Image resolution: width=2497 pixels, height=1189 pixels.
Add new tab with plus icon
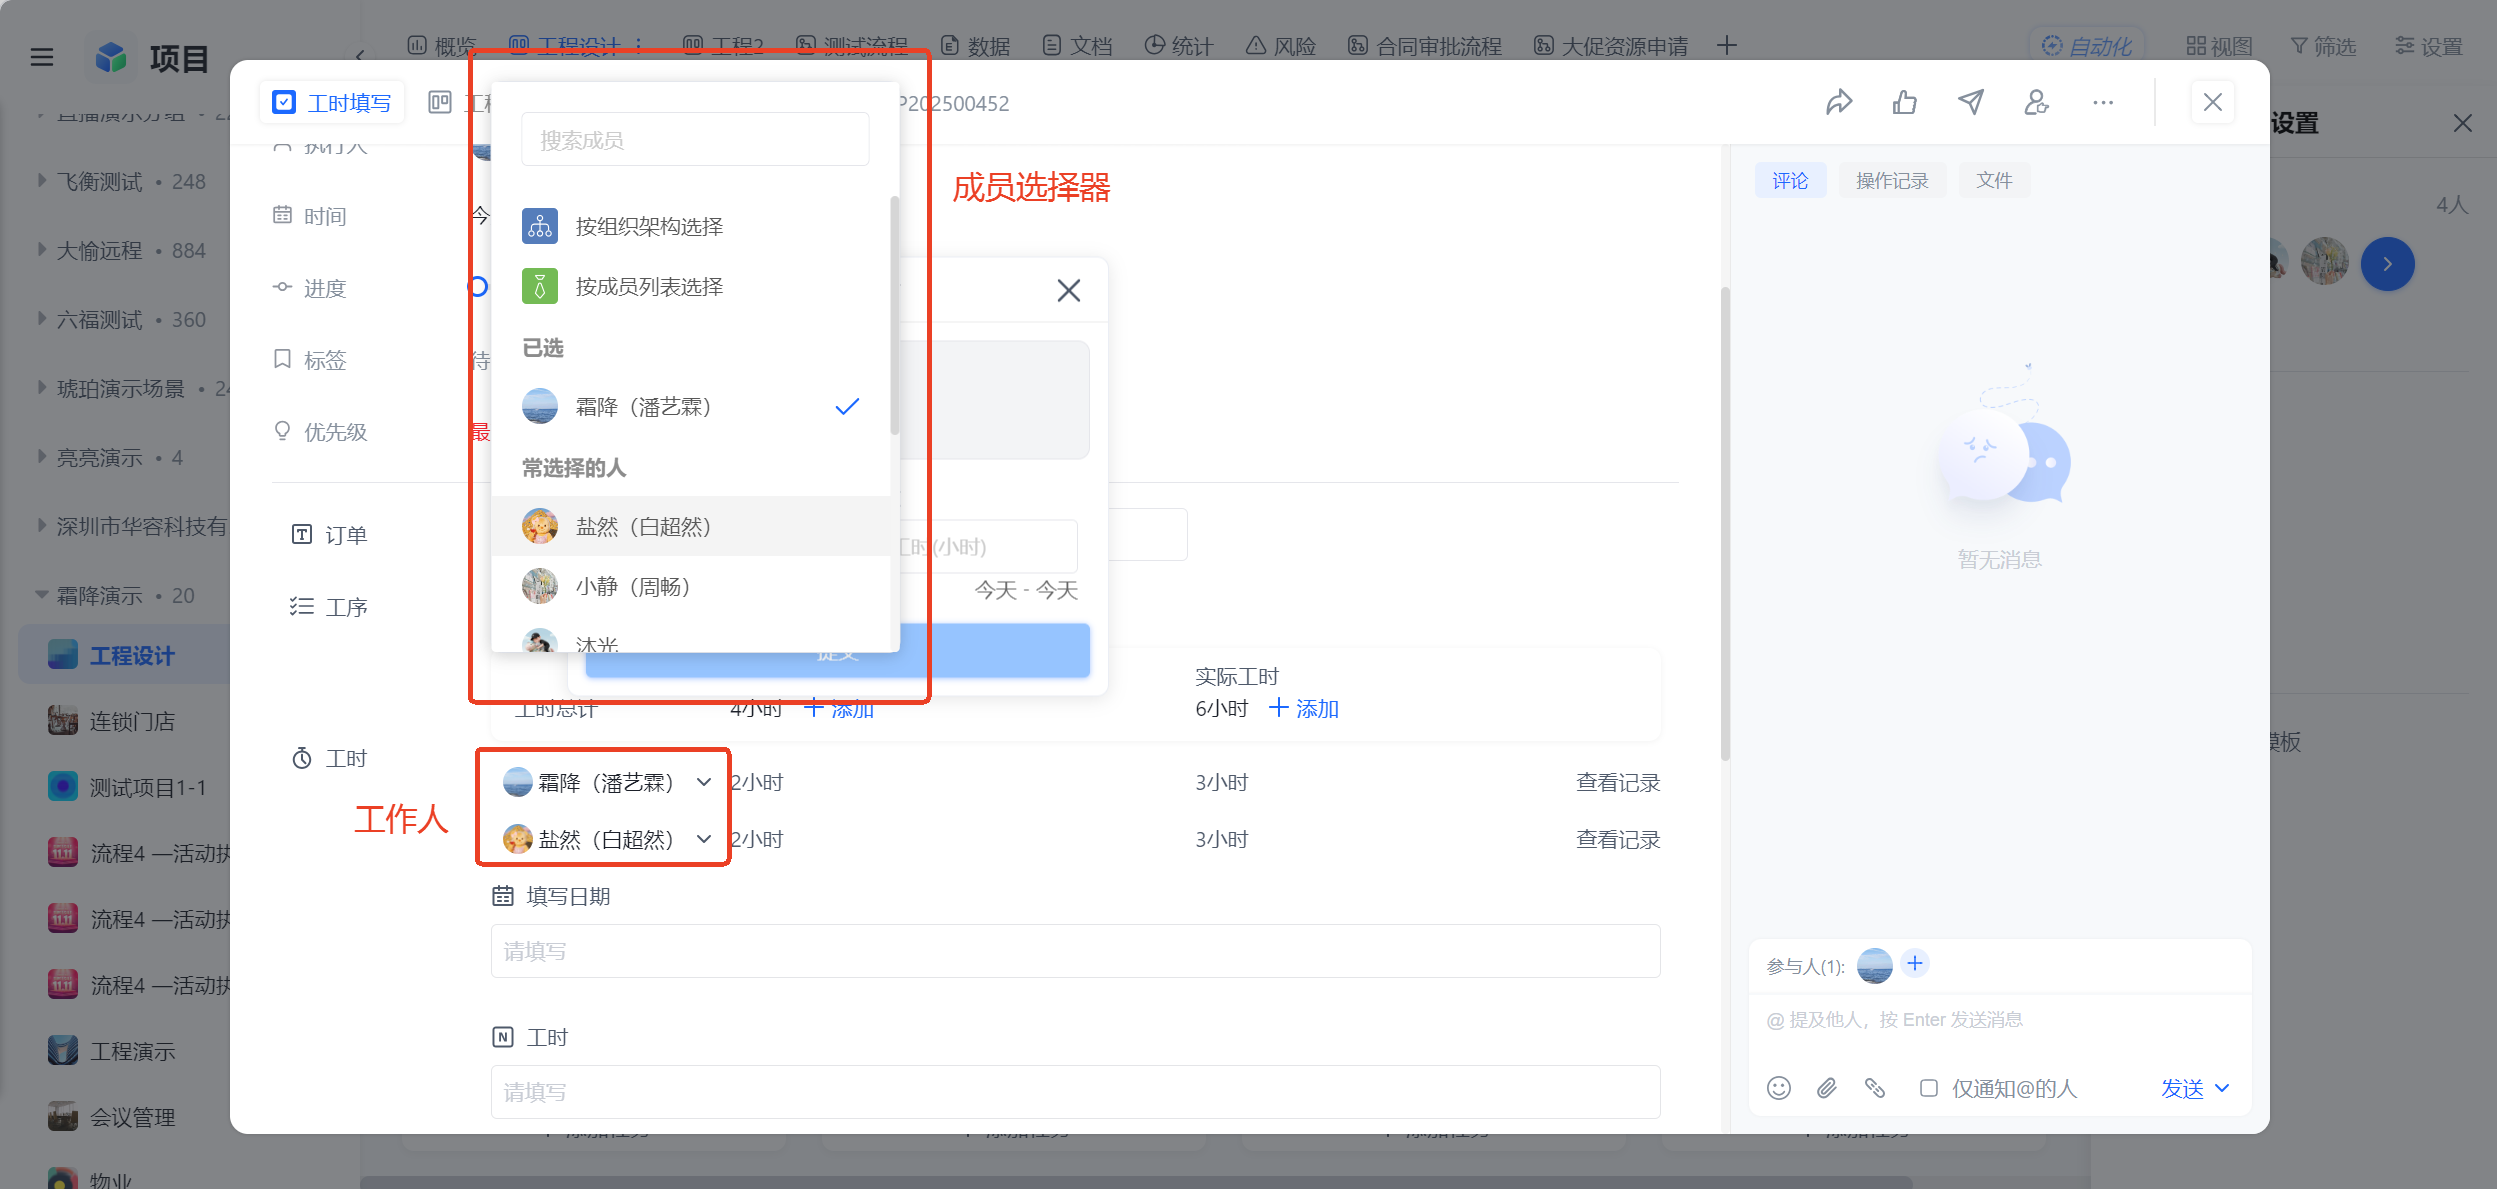coord(1727,46)
